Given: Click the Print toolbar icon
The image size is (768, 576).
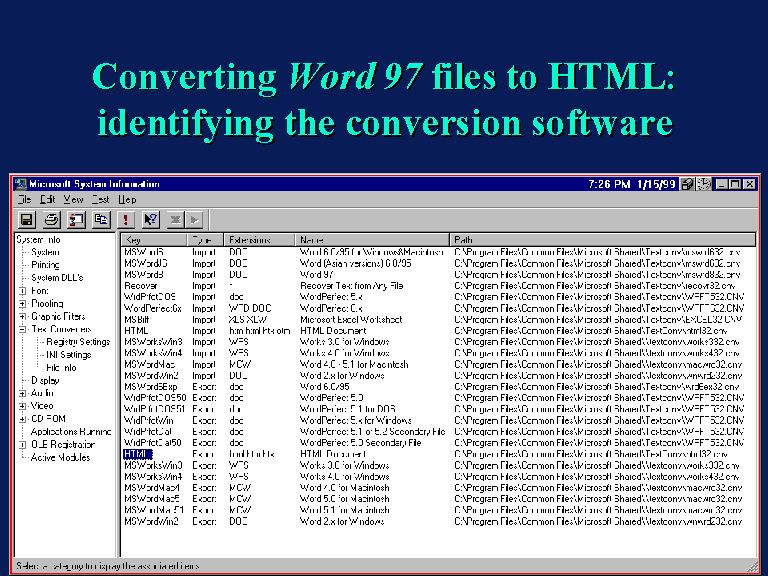Looking at the screenshot, I should pos(51,219).
